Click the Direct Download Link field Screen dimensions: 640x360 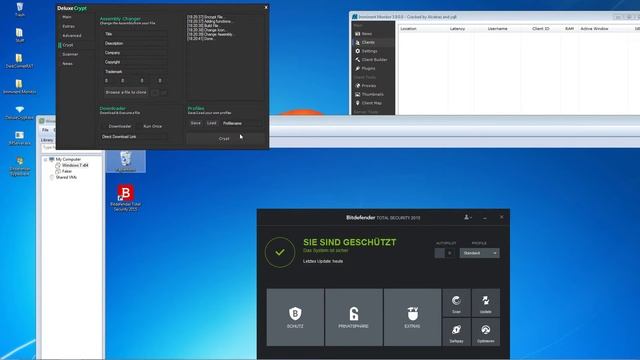click(134, 137)
